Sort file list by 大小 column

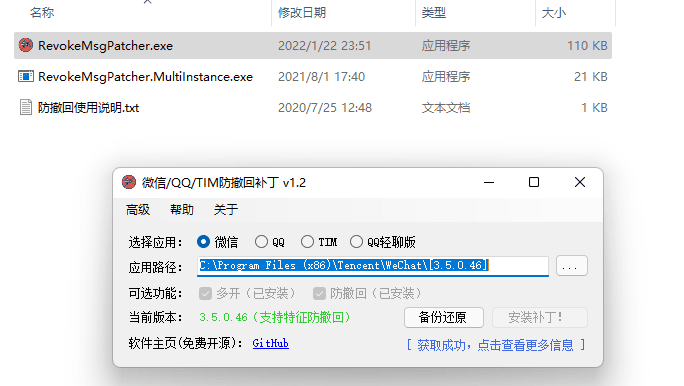tap(554, 13)
